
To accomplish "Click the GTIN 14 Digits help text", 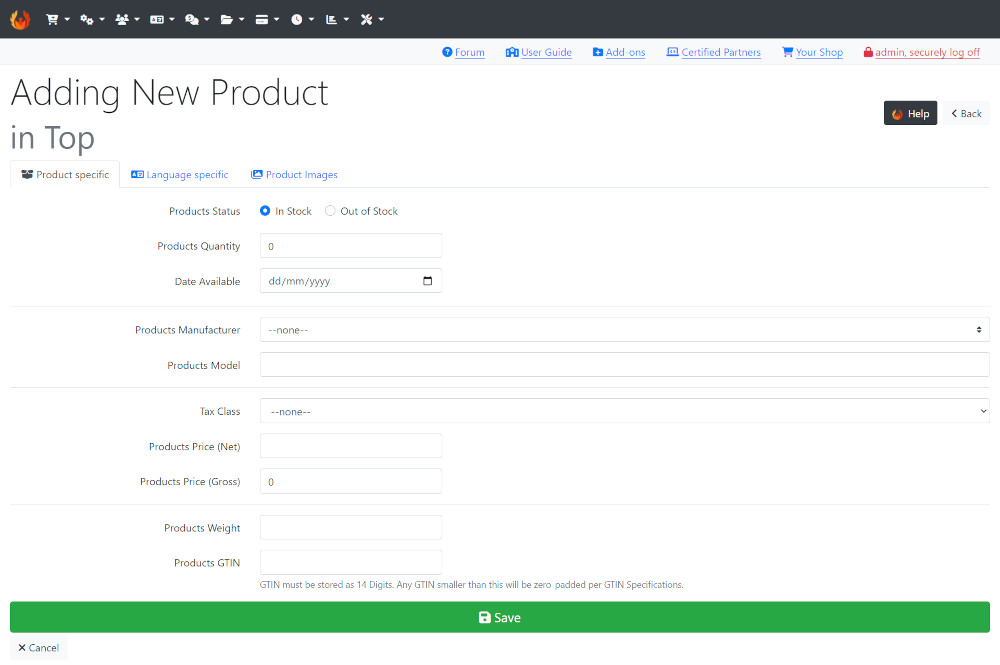I will point(471,585).
